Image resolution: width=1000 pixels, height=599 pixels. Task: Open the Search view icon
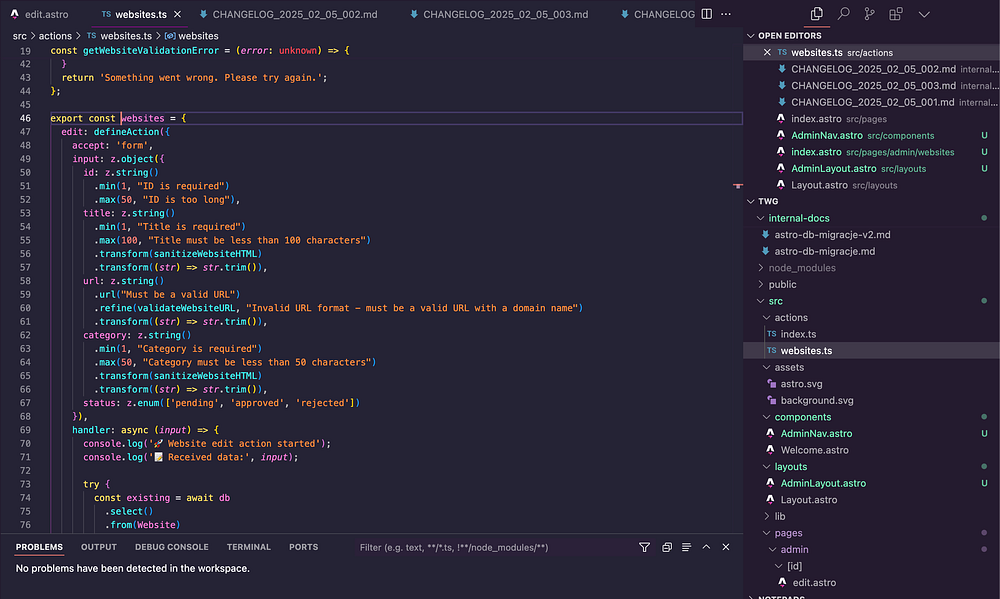[843, 14]
